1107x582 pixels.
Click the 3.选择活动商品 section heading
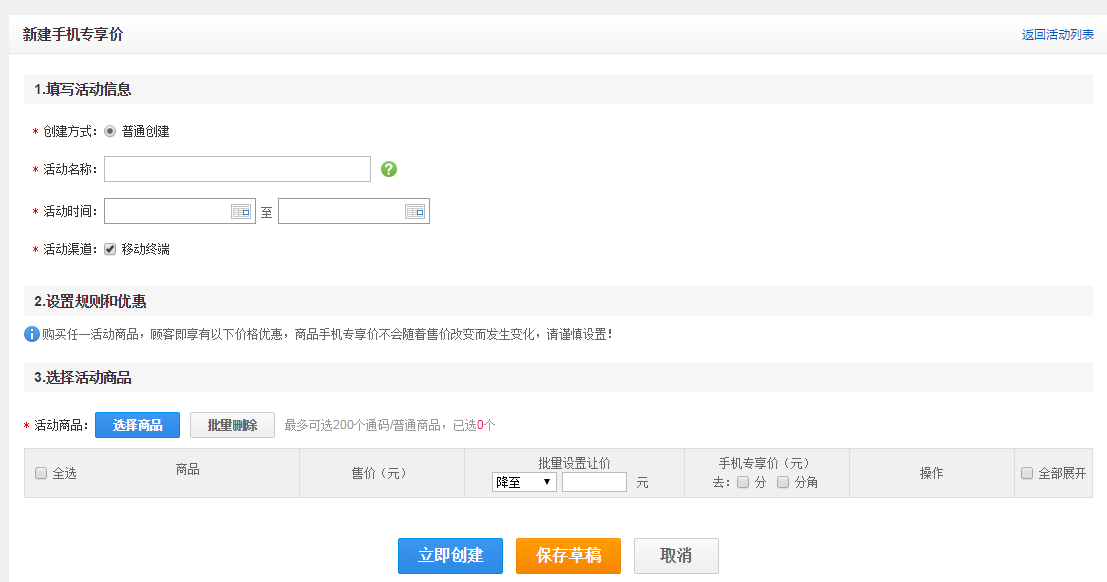click(x=83, y=378)
